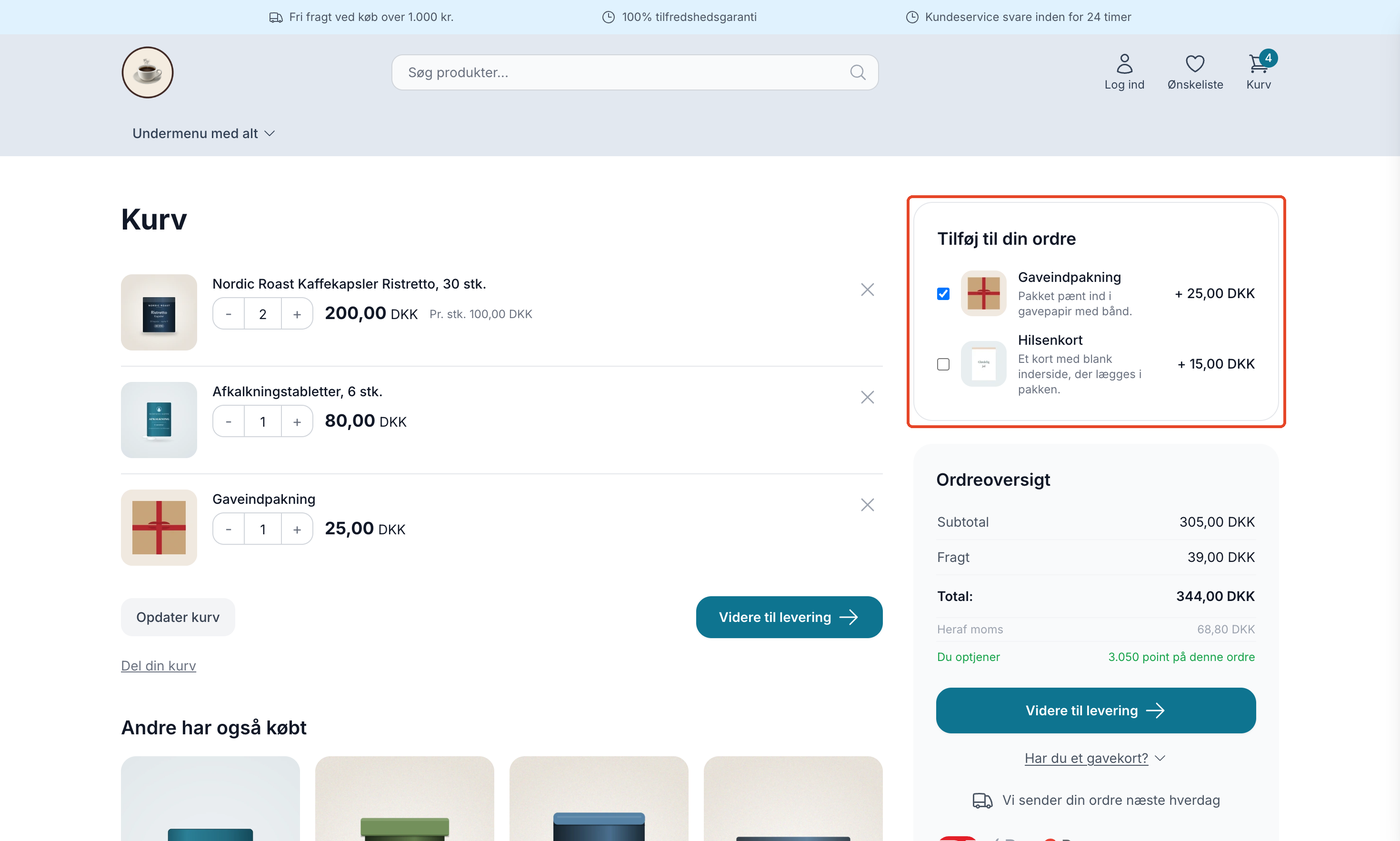Viewport: 1400px width, 841px height.
Task: Uncheck the Gaveindpakning add-on checkbox
Action: pos(943,294)
